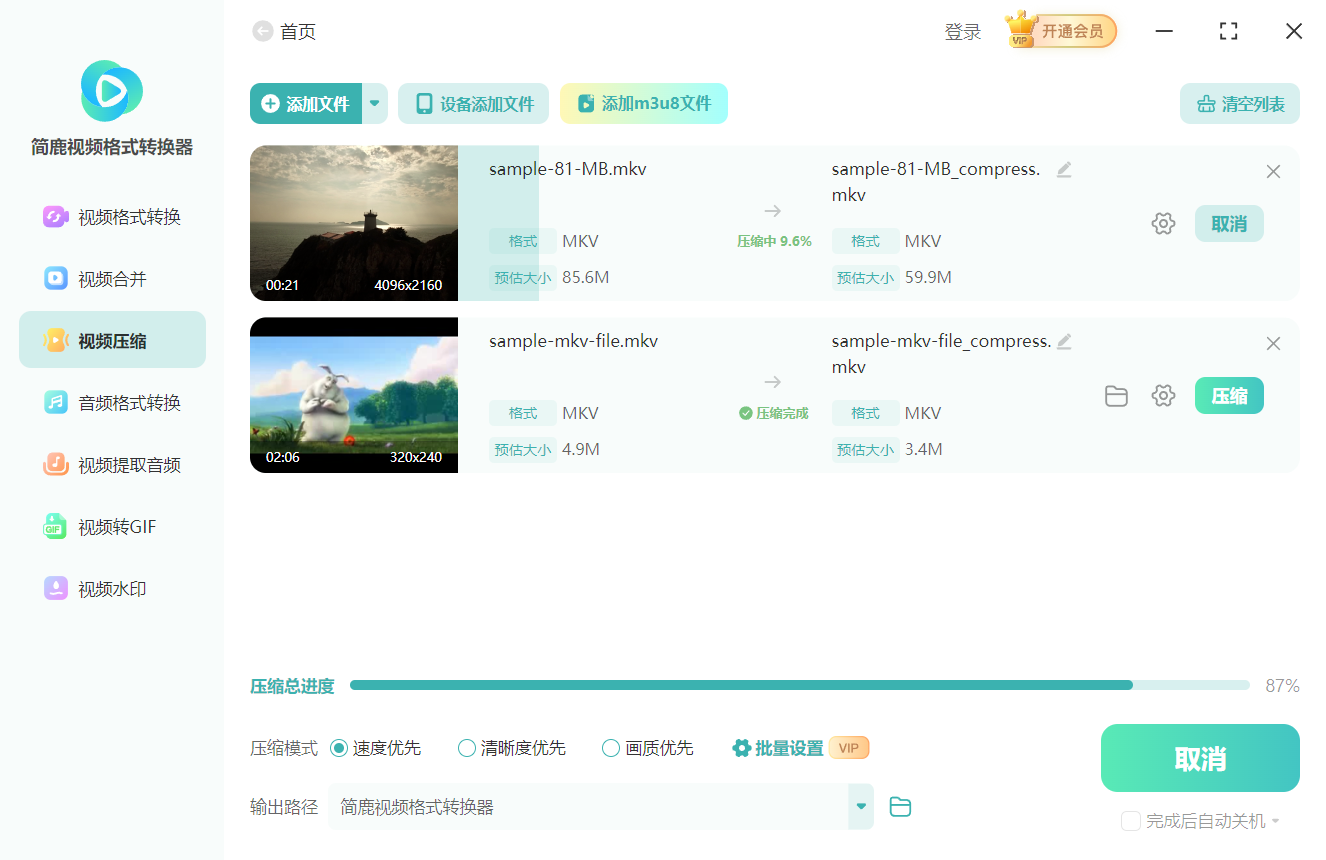Remove sample-81-MB.mkv with its X icon
This screenshot has height=860, width=1326.
(x=1273, y=172)
